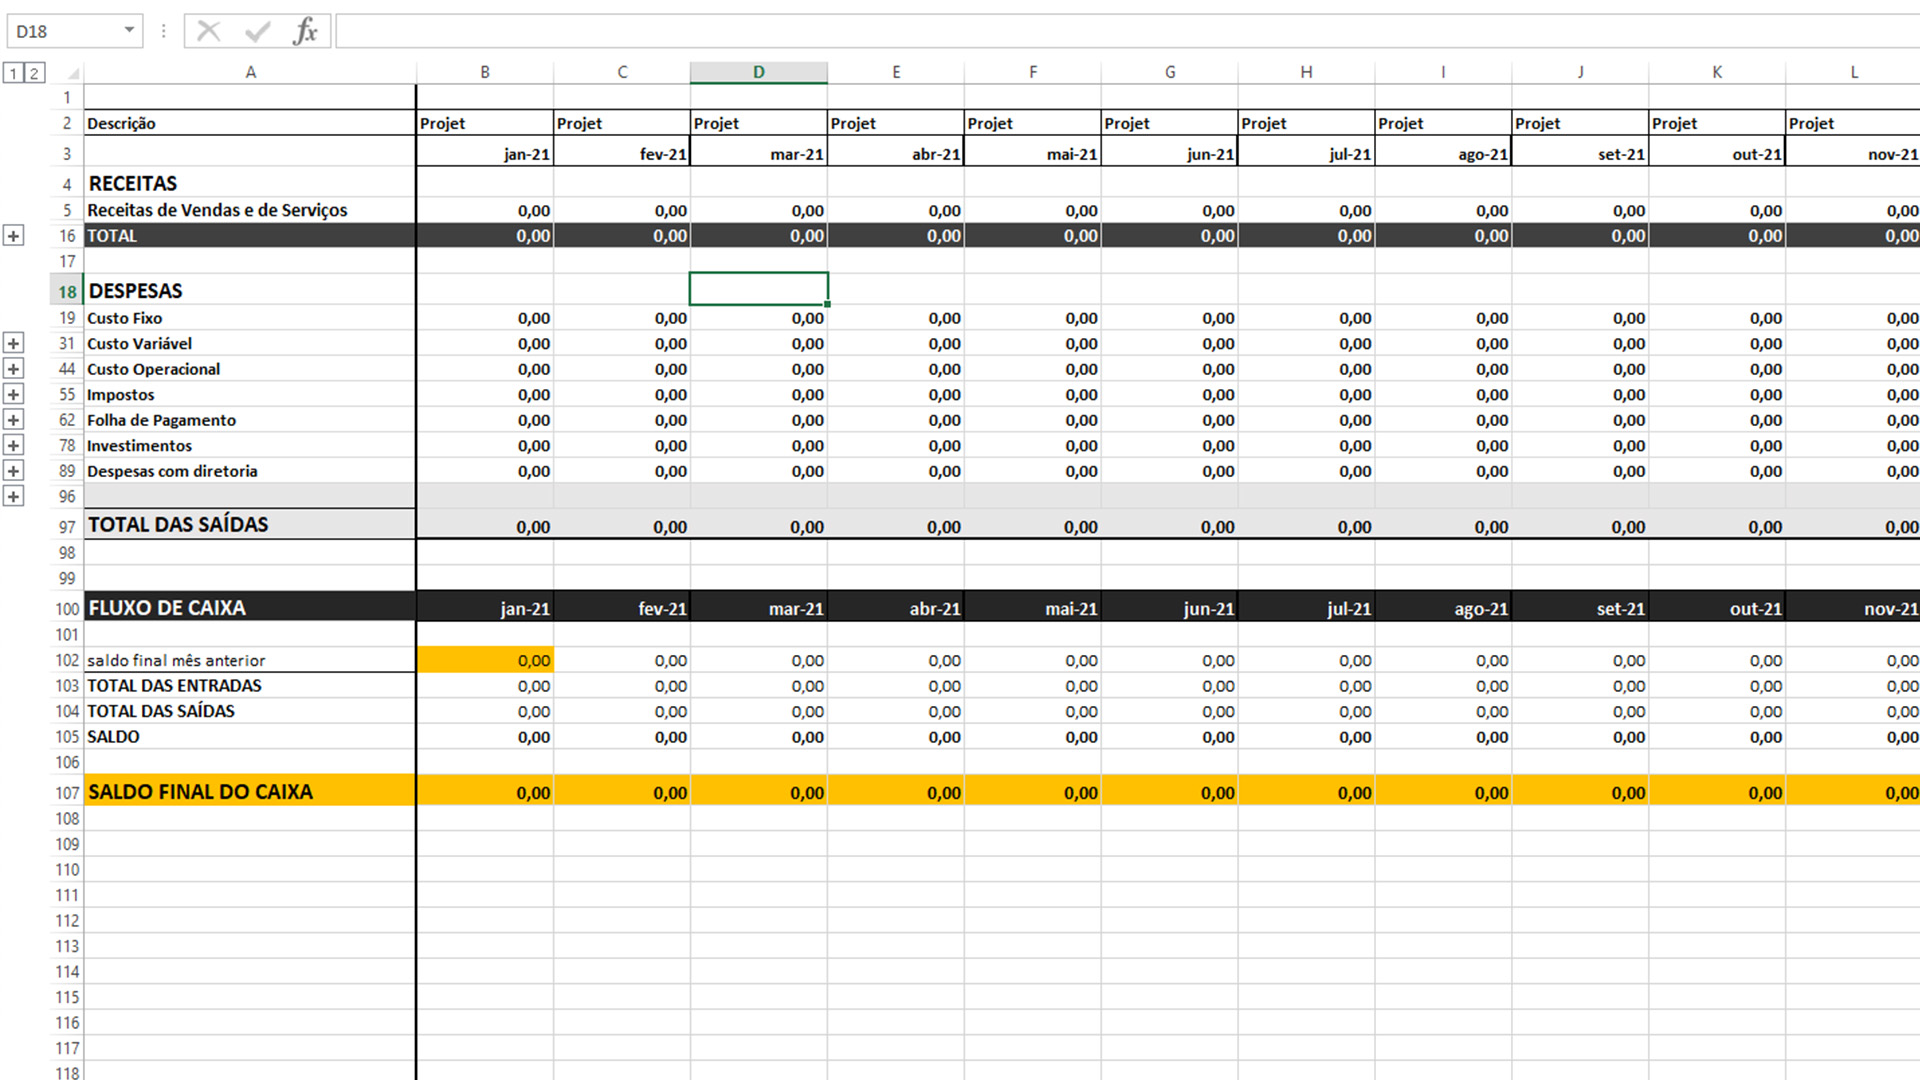Open the Name Box dropdown arrow
Viewport: 1920px width, 1080px height.
click(129, 31)
